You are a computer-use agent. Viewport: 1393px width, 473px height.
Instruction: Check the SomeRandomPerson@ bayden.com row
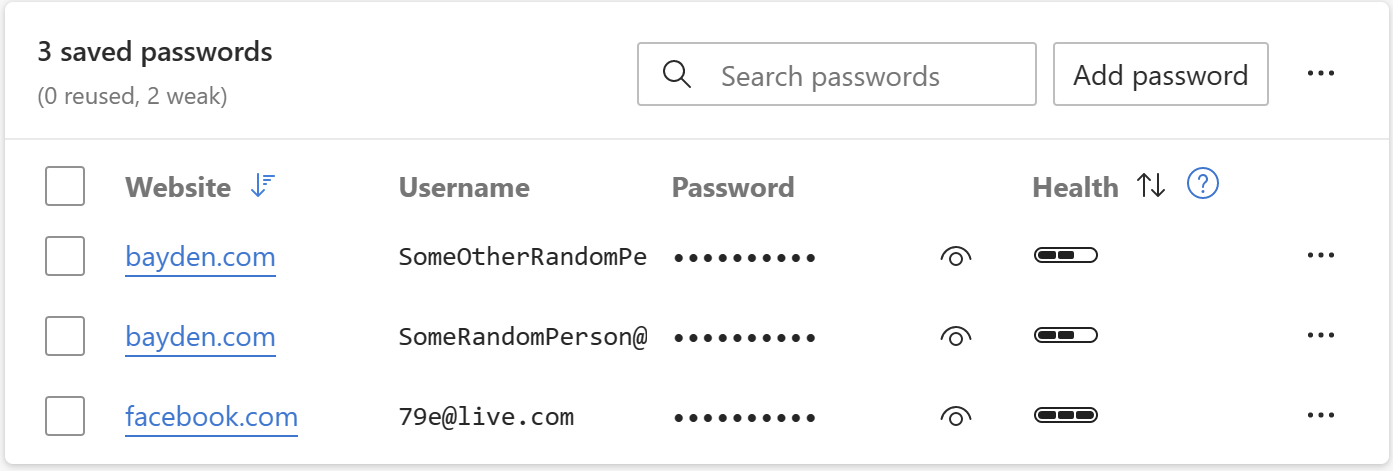(x=65, y=336)
